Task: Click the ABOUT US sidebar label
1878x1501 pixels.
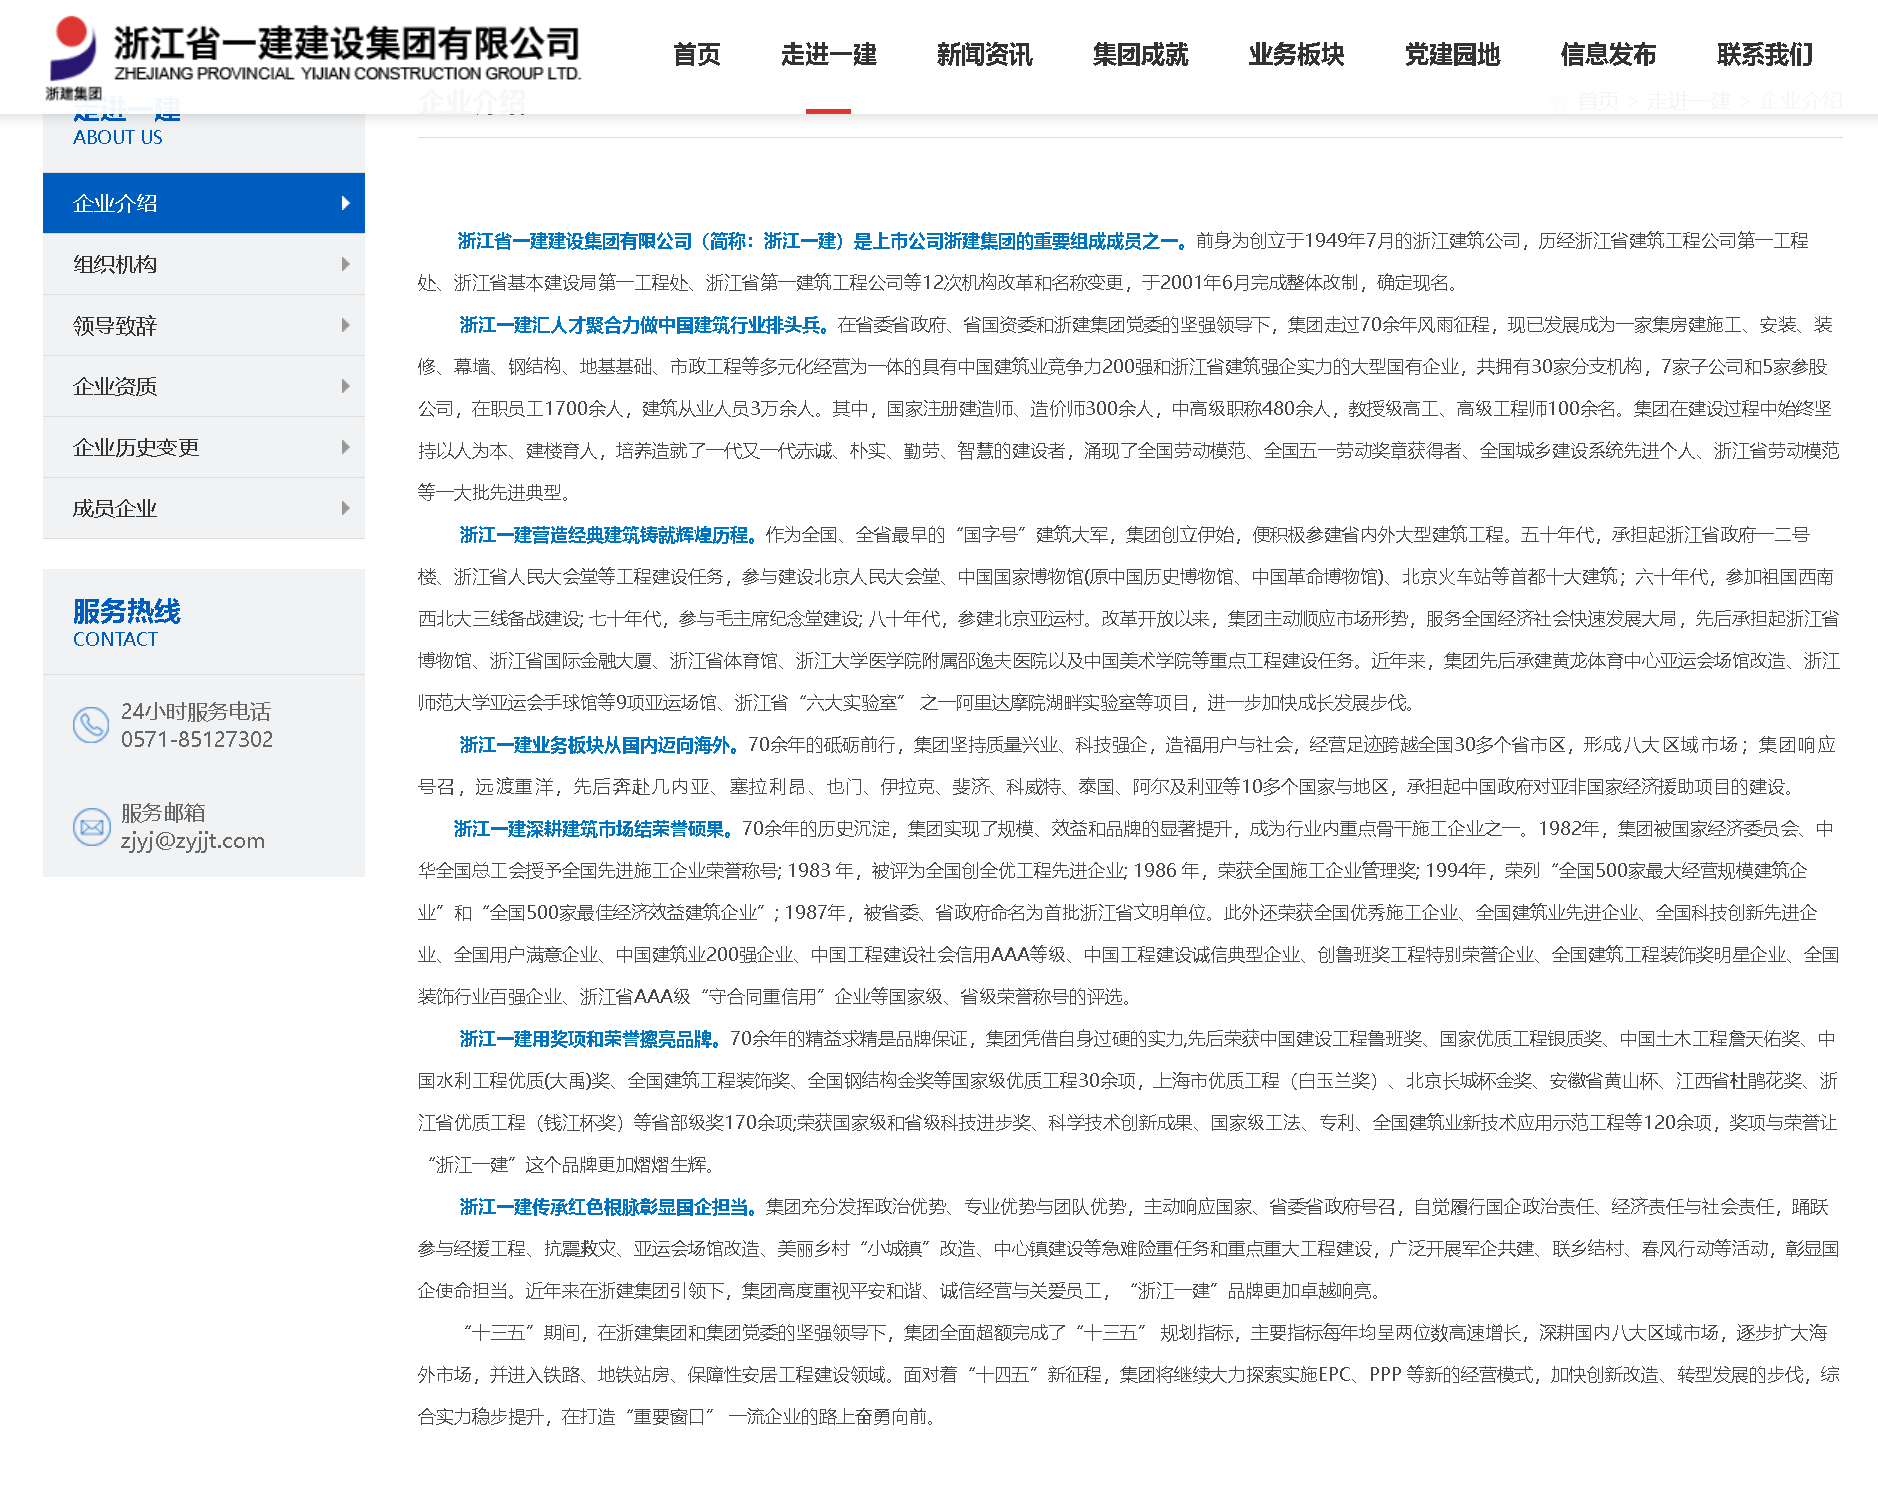Action: 118,138
